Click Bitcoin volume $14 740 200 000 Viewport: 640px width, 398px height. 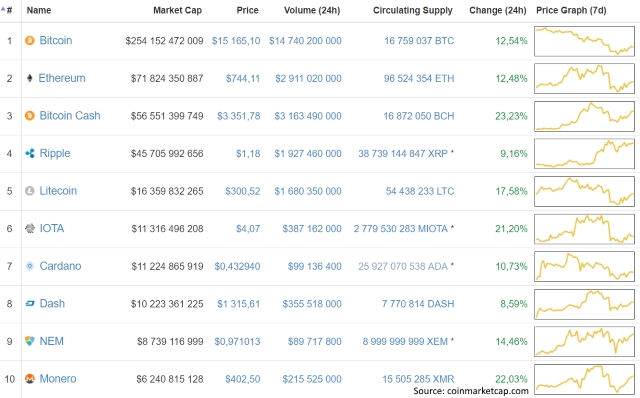tap(305, 41)
